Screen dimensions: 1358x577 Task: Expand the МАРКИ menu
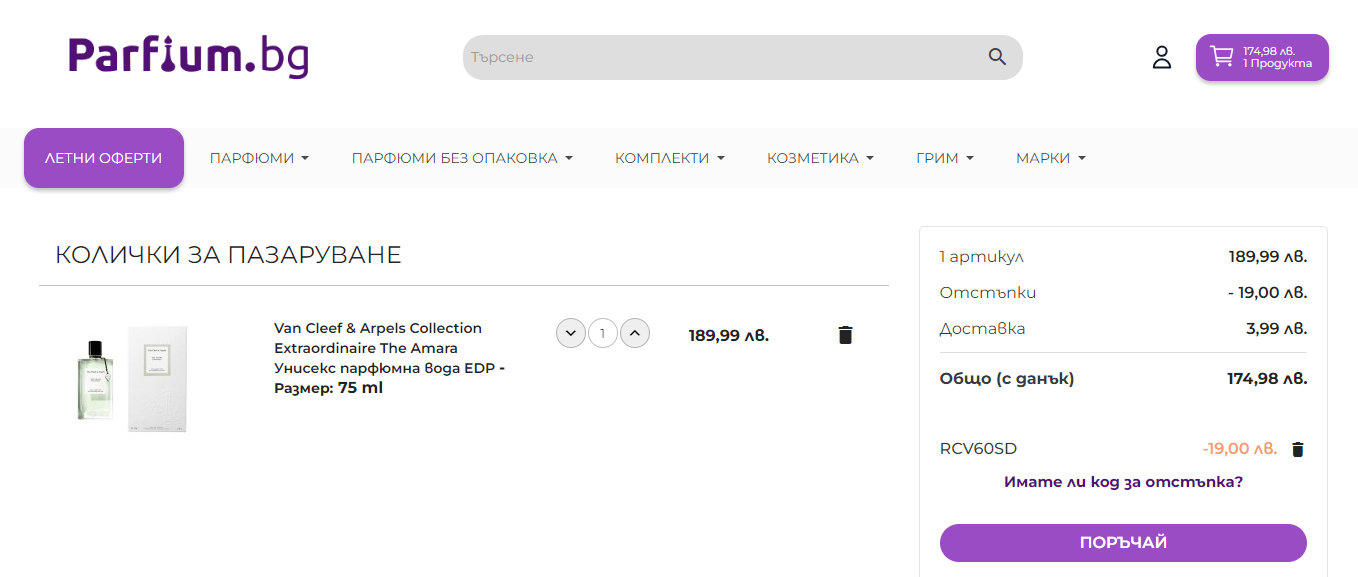[x=1051, y=158]
